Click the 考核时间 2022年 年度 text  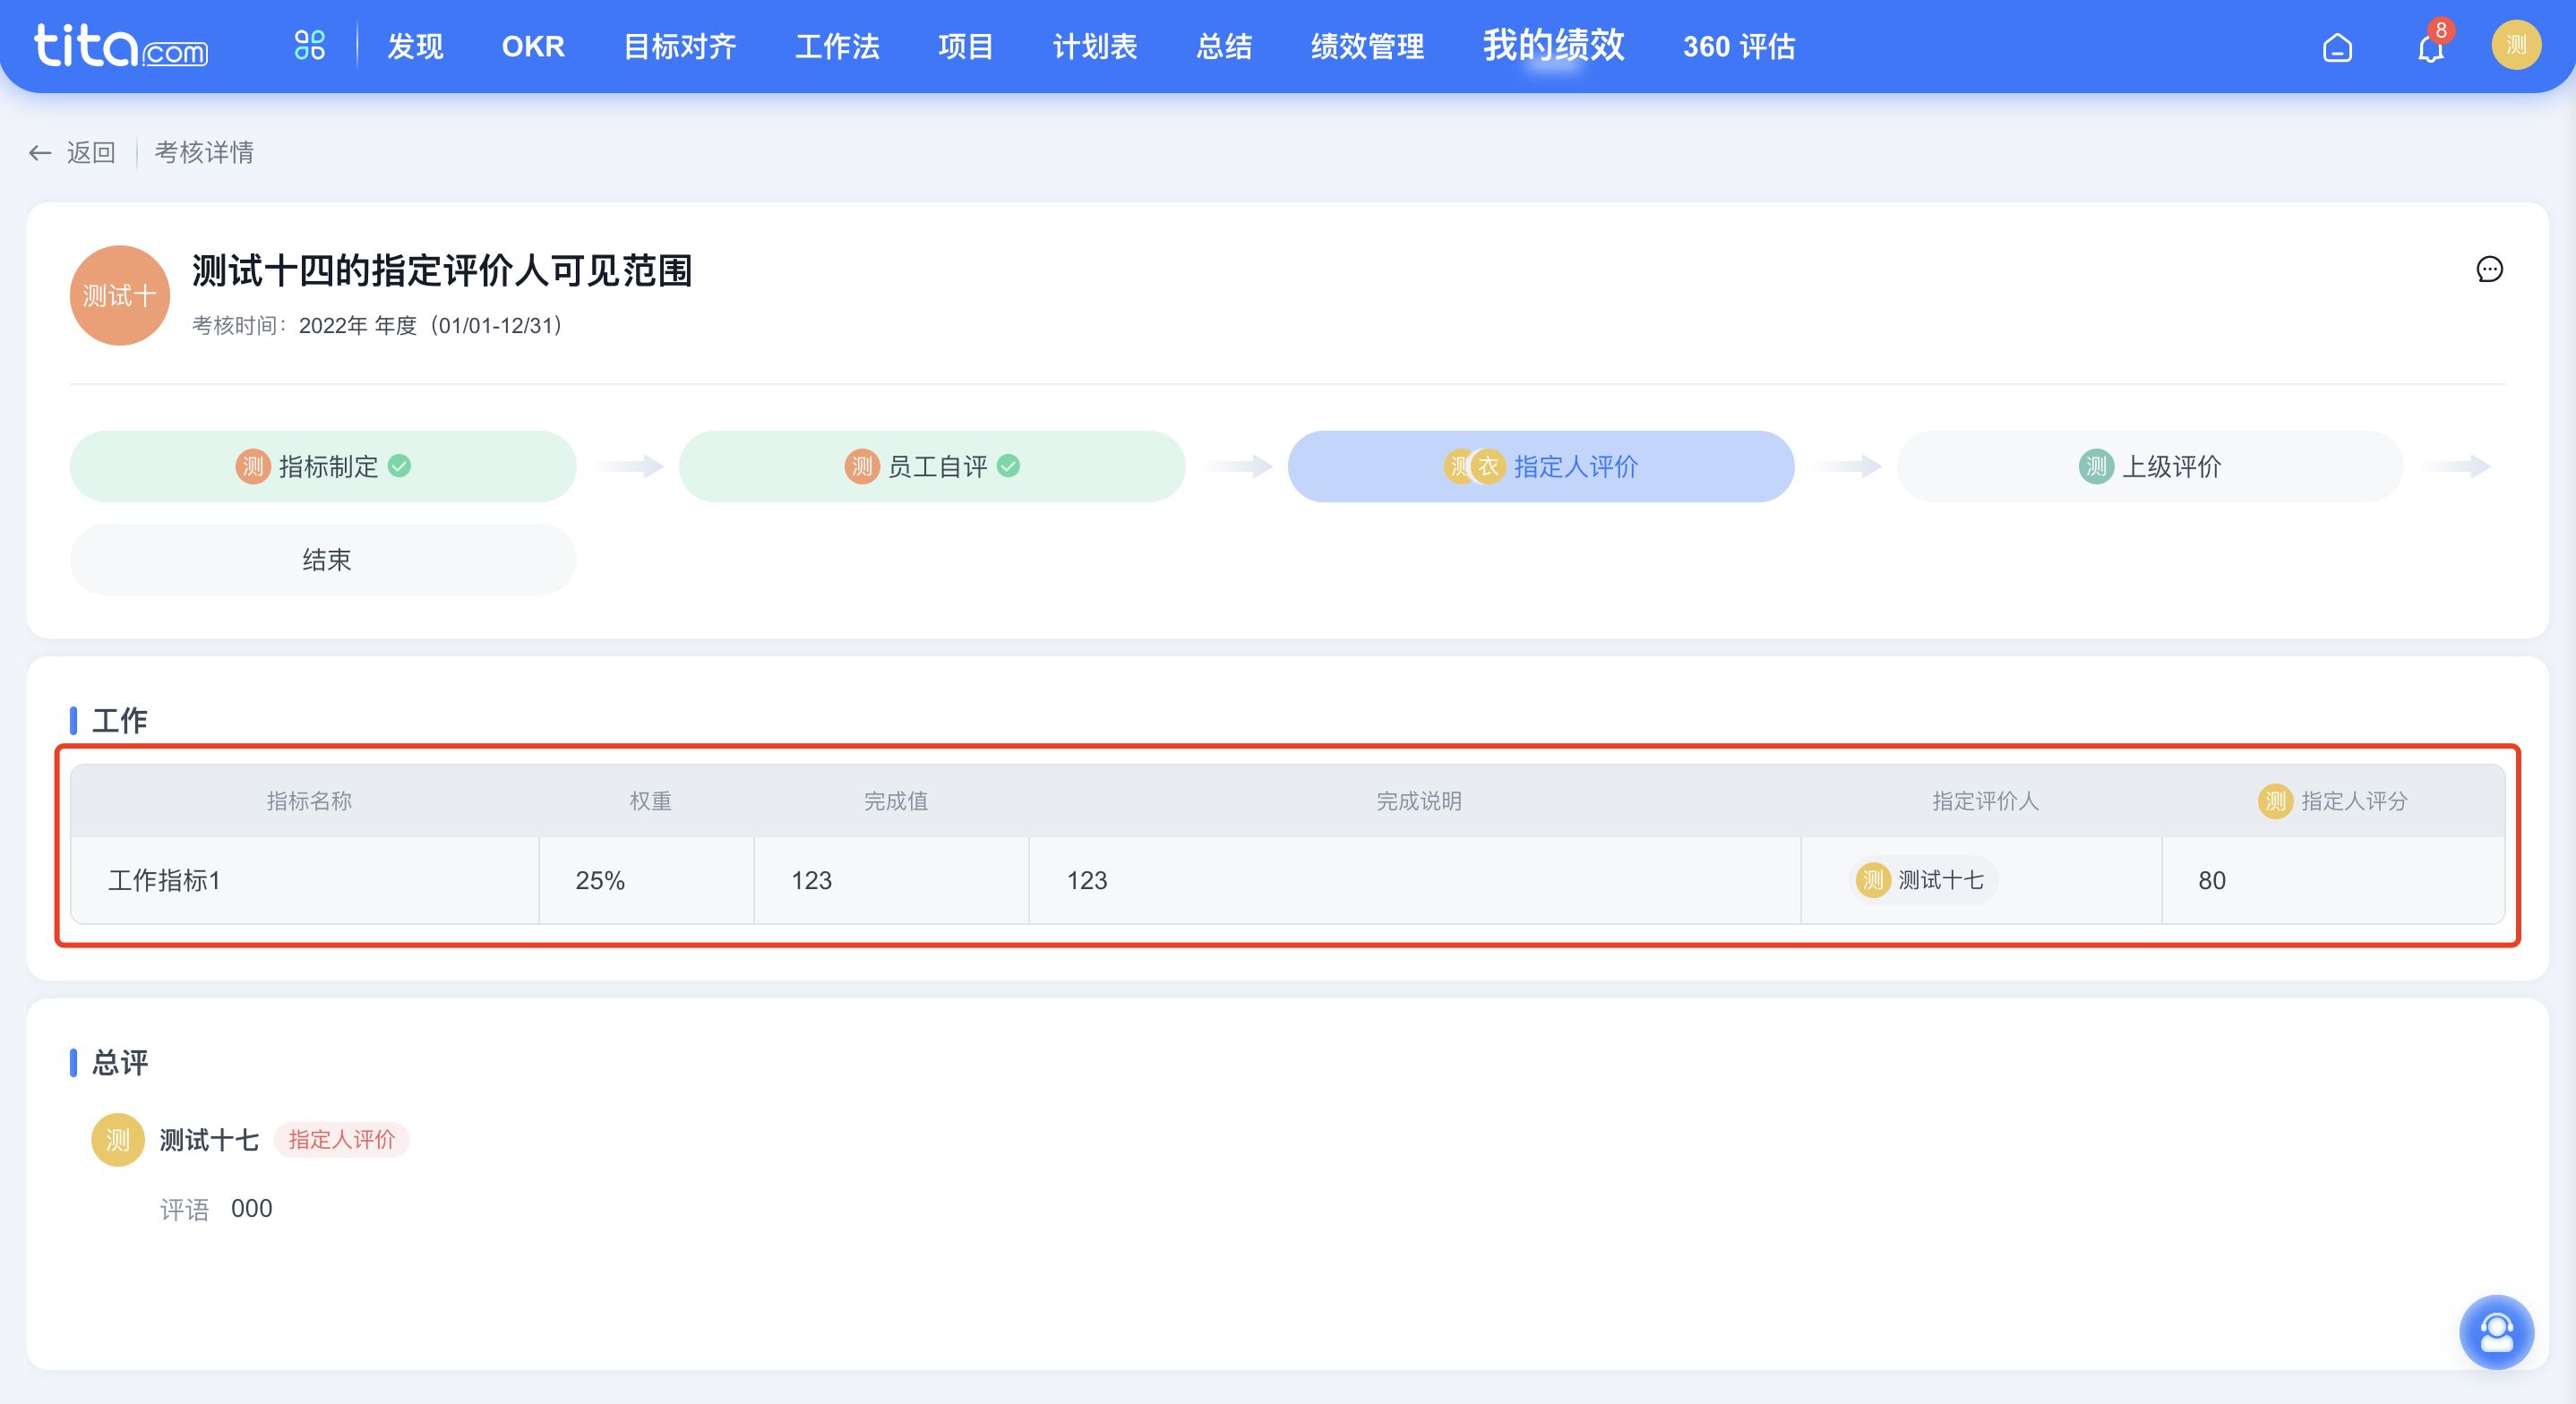pos(376,326)
